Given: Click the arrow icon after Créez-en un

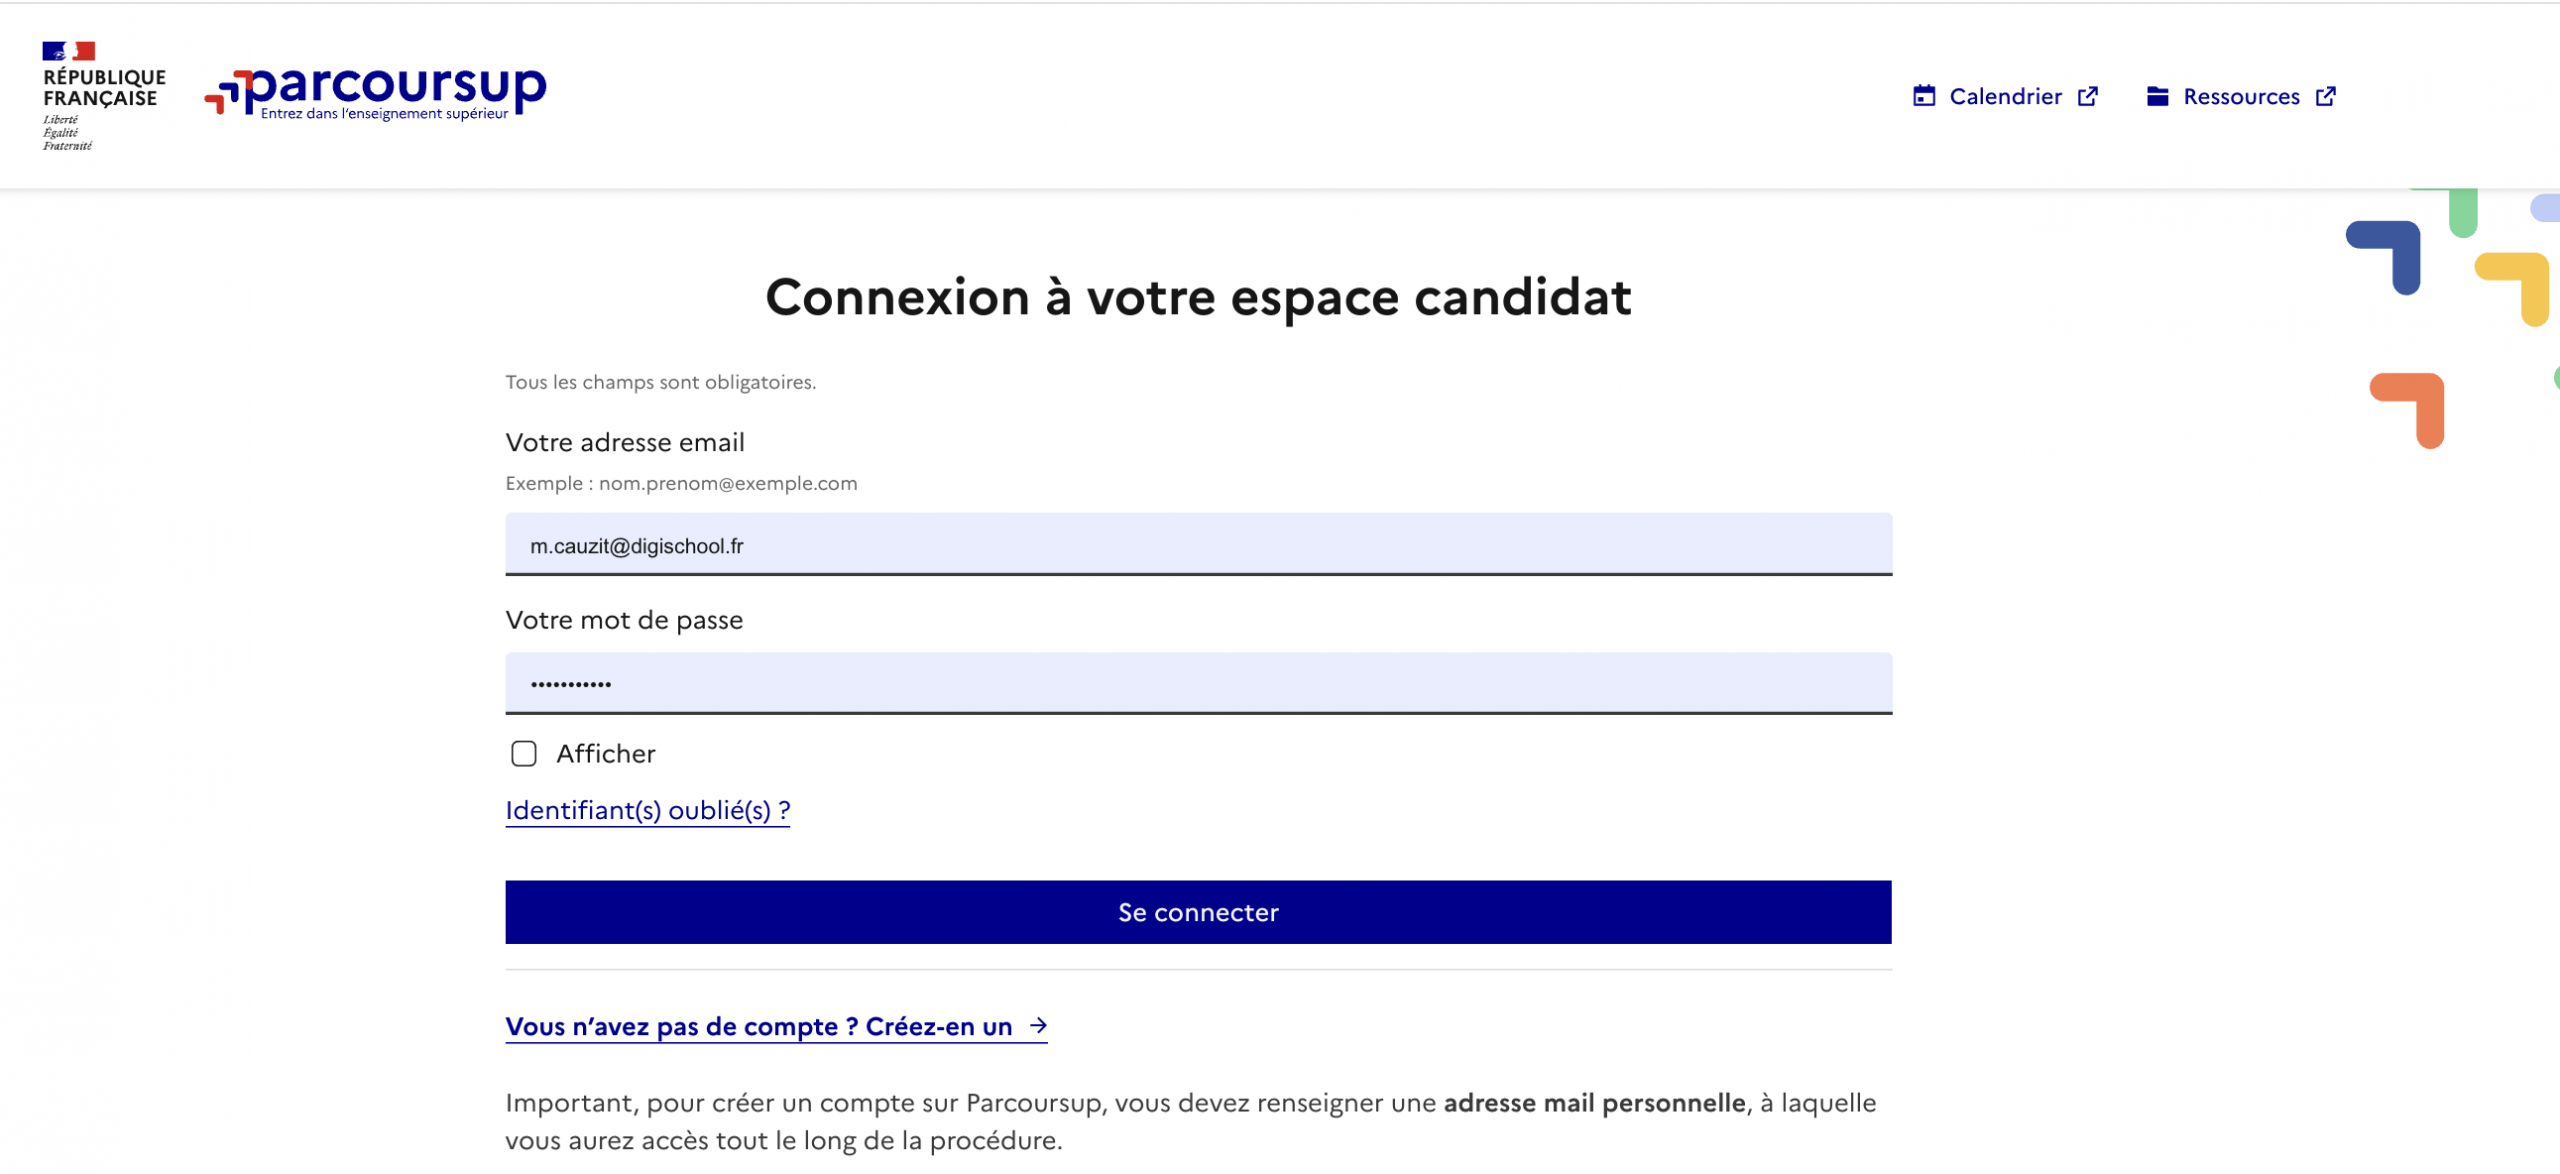Looking at the screenshot, I should pyautogui.click(x=1038, y=1025).
